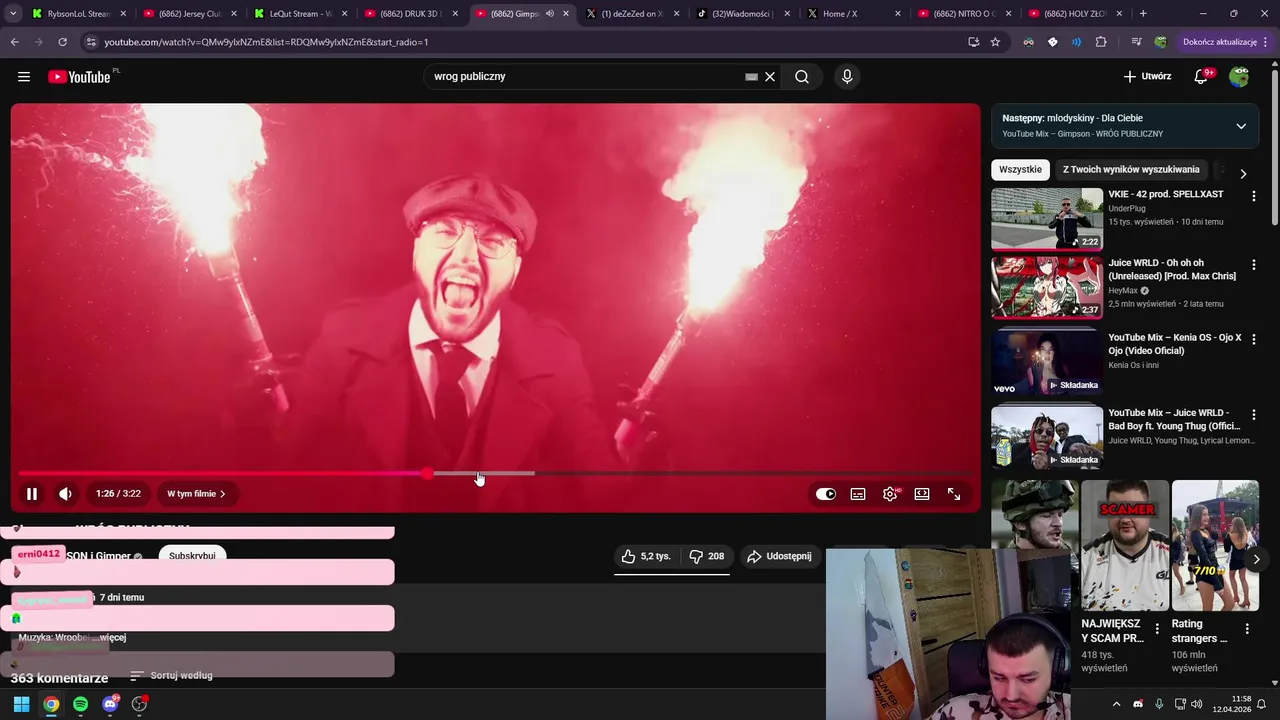Bookmark this page with the star
This screenshot has width=1280, height=720.
pyautogui.click(x=995, y=42)
